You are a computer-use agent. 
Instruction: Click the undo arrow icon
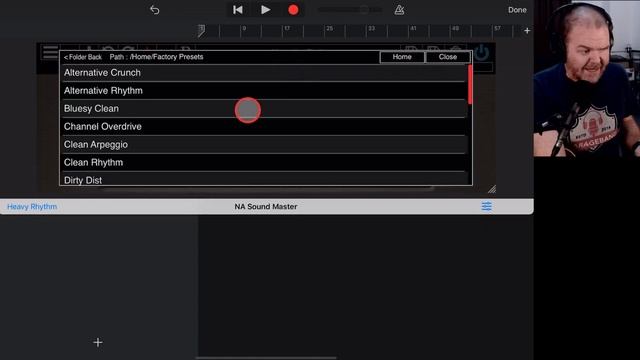[155, 10]
